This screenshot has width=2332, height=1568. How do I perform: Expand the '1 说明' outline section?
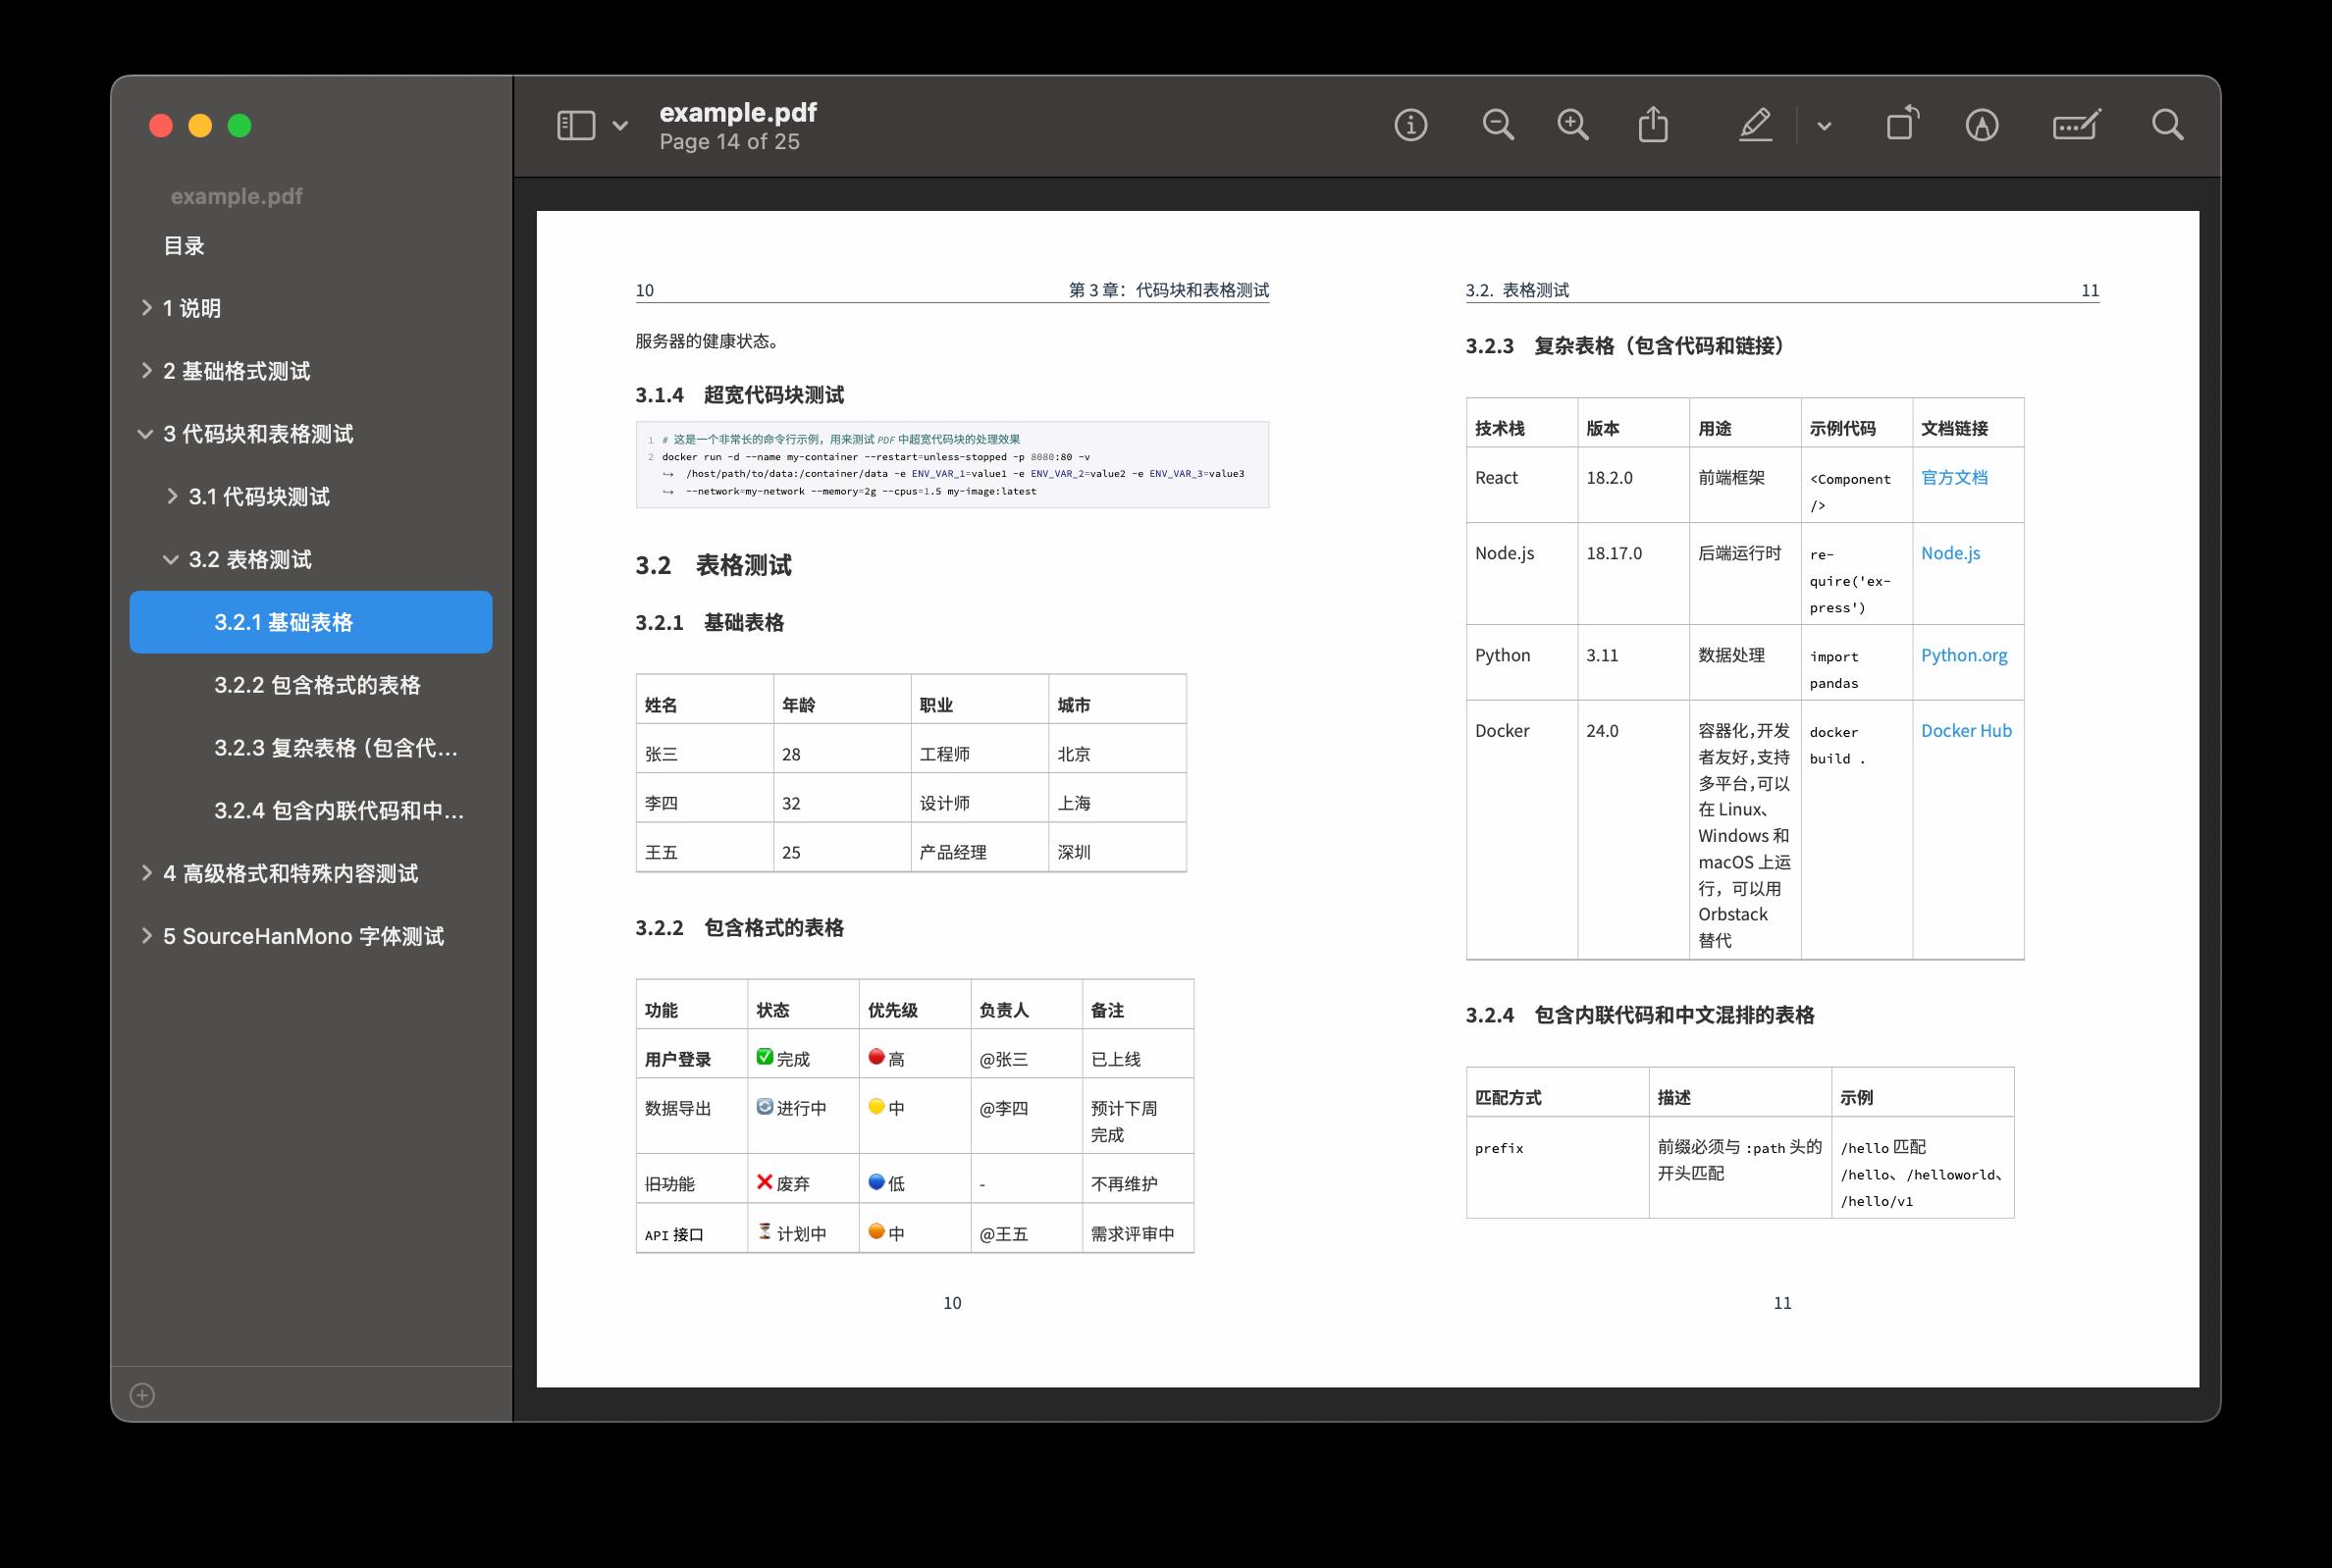click(147, 308)
